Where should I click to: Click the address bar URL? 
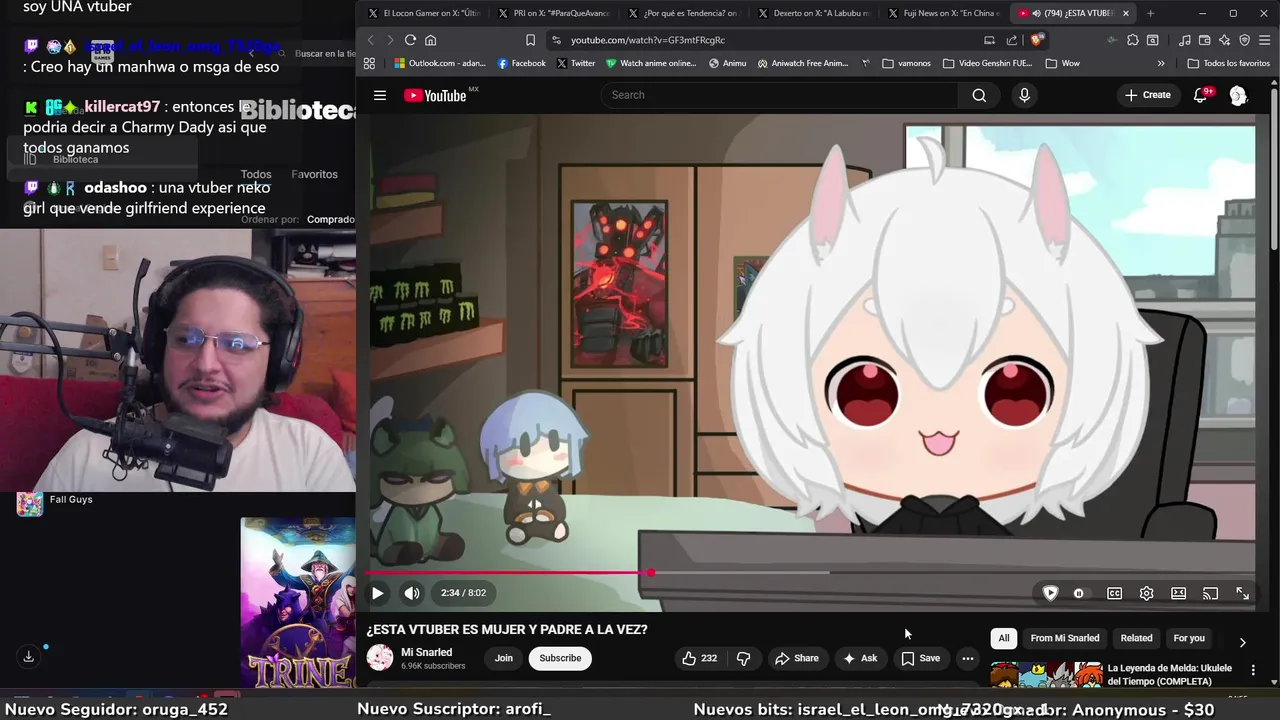click(648, 40)
